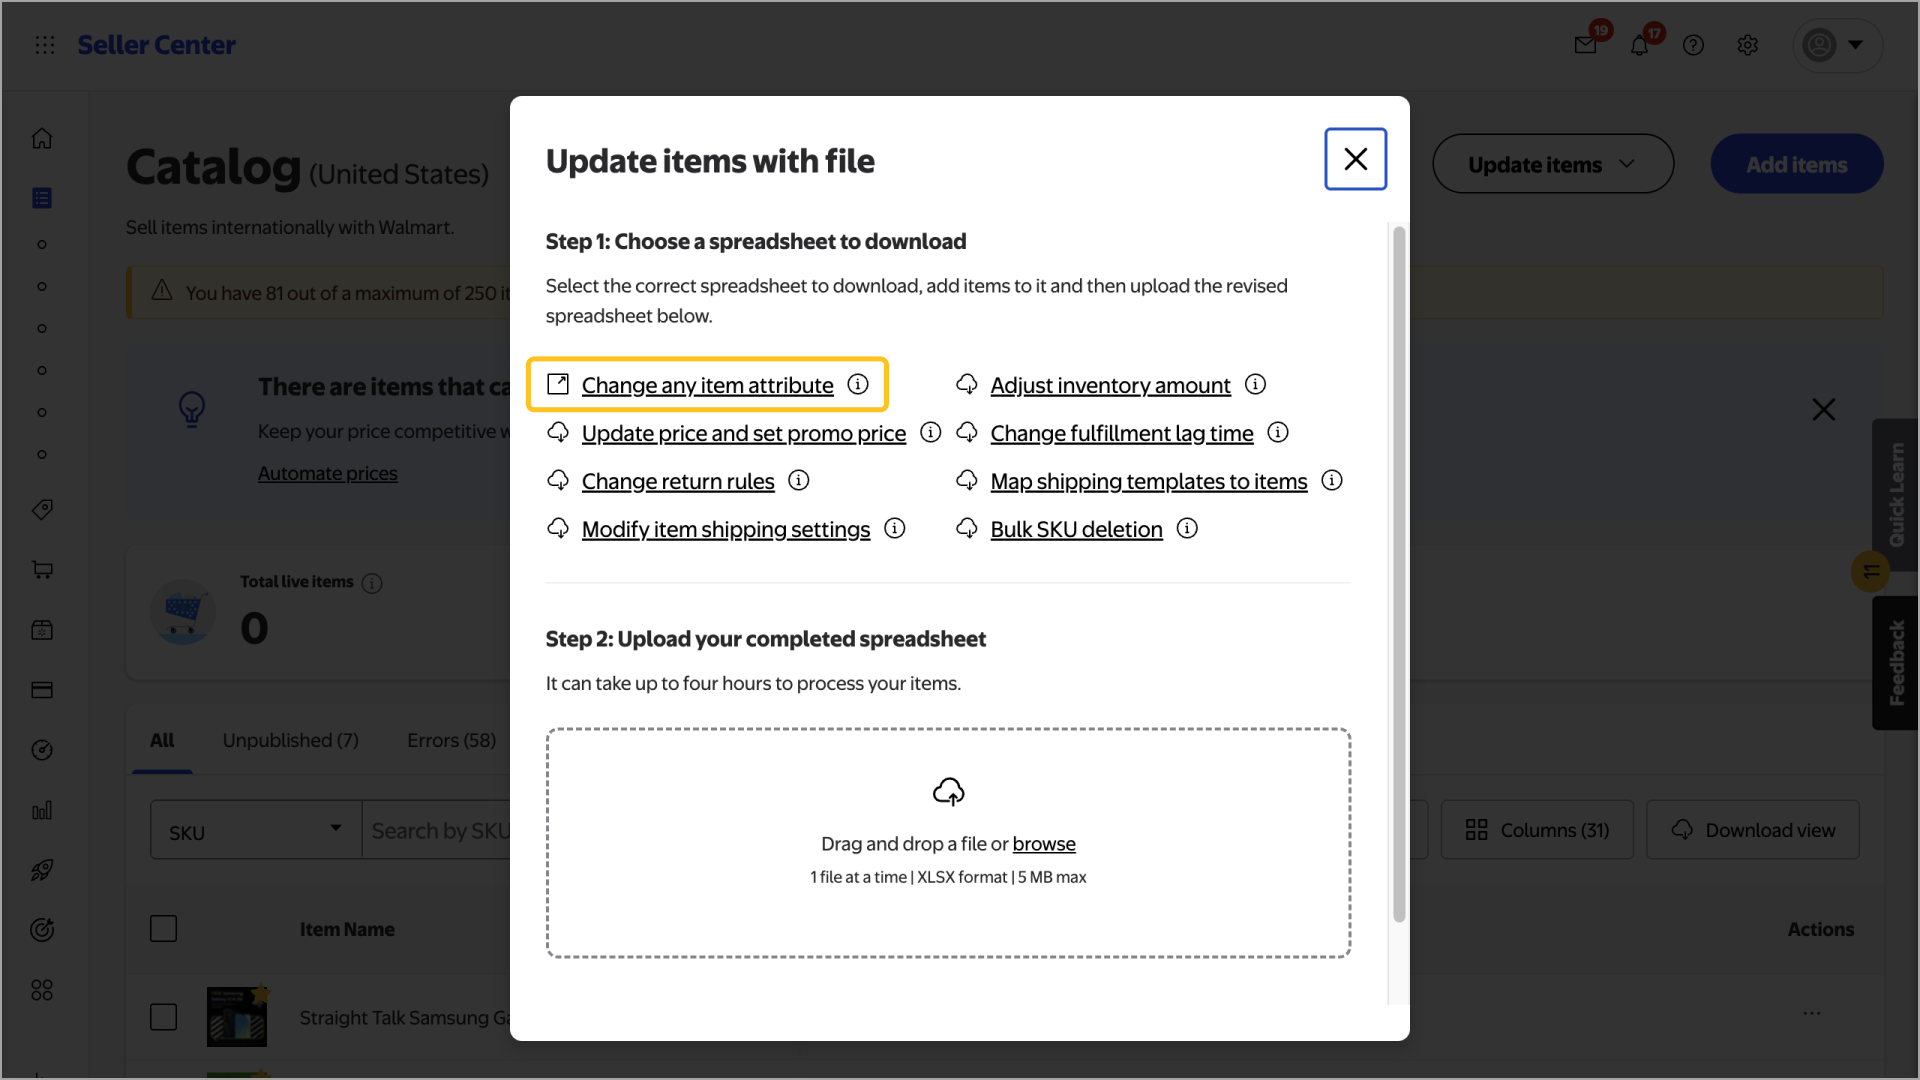
Task: Tick the checkbox next to Straight Talk Samsung item
Action: 163,1016
